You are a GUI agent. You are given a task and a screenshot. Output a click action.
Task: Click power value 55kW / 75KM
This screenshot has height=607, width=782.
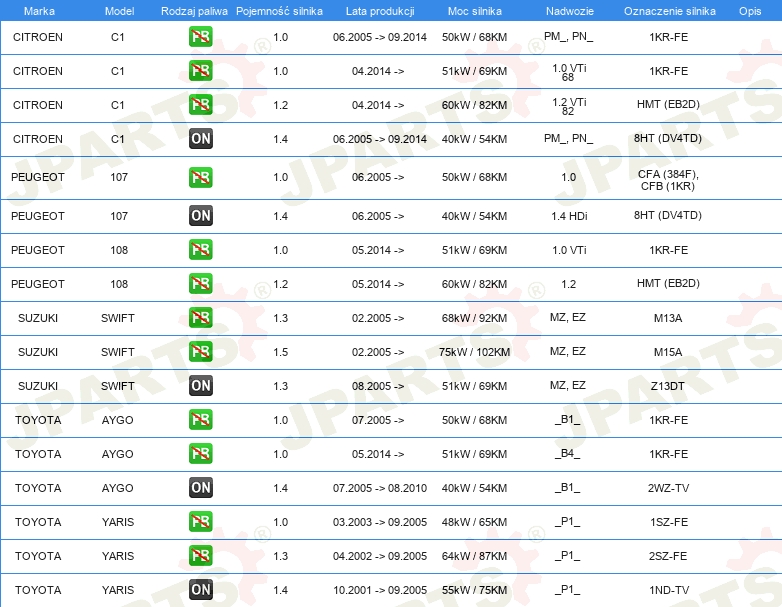pos(474,590)
